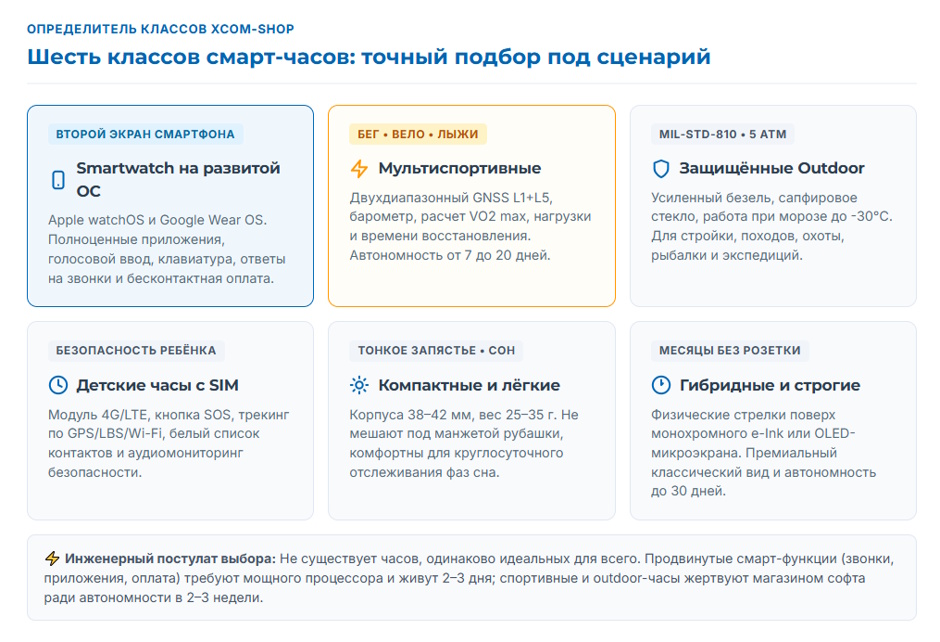Open the Smartwatch на развитой ОС heading
940x642 pixels.
(x=178, y=180)
